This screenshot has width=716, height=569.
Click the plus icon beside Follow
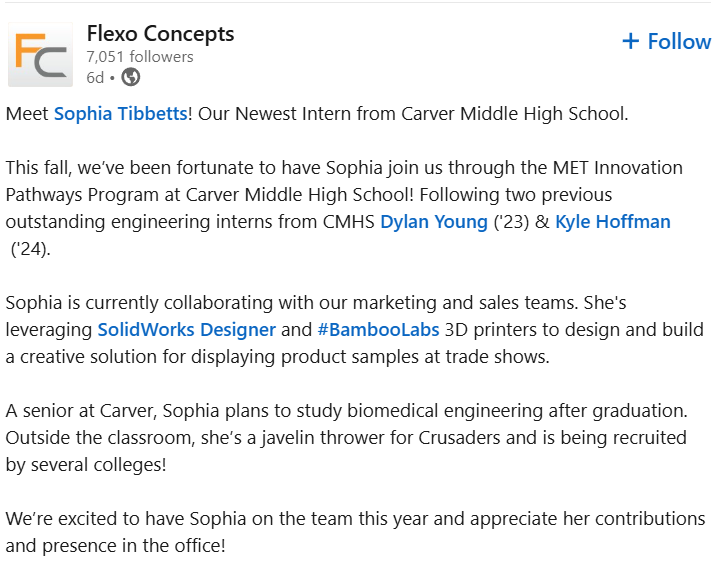[x=630, y=41]
